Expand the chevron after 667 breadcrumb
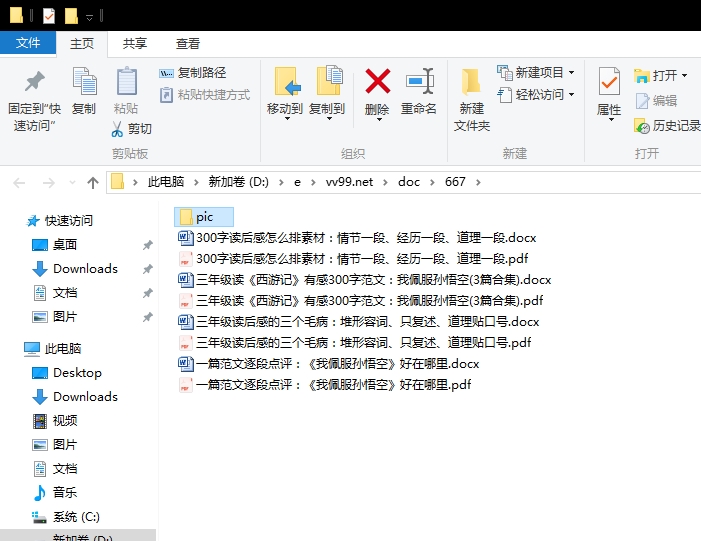The image size is (701, 541). (478, 182)
